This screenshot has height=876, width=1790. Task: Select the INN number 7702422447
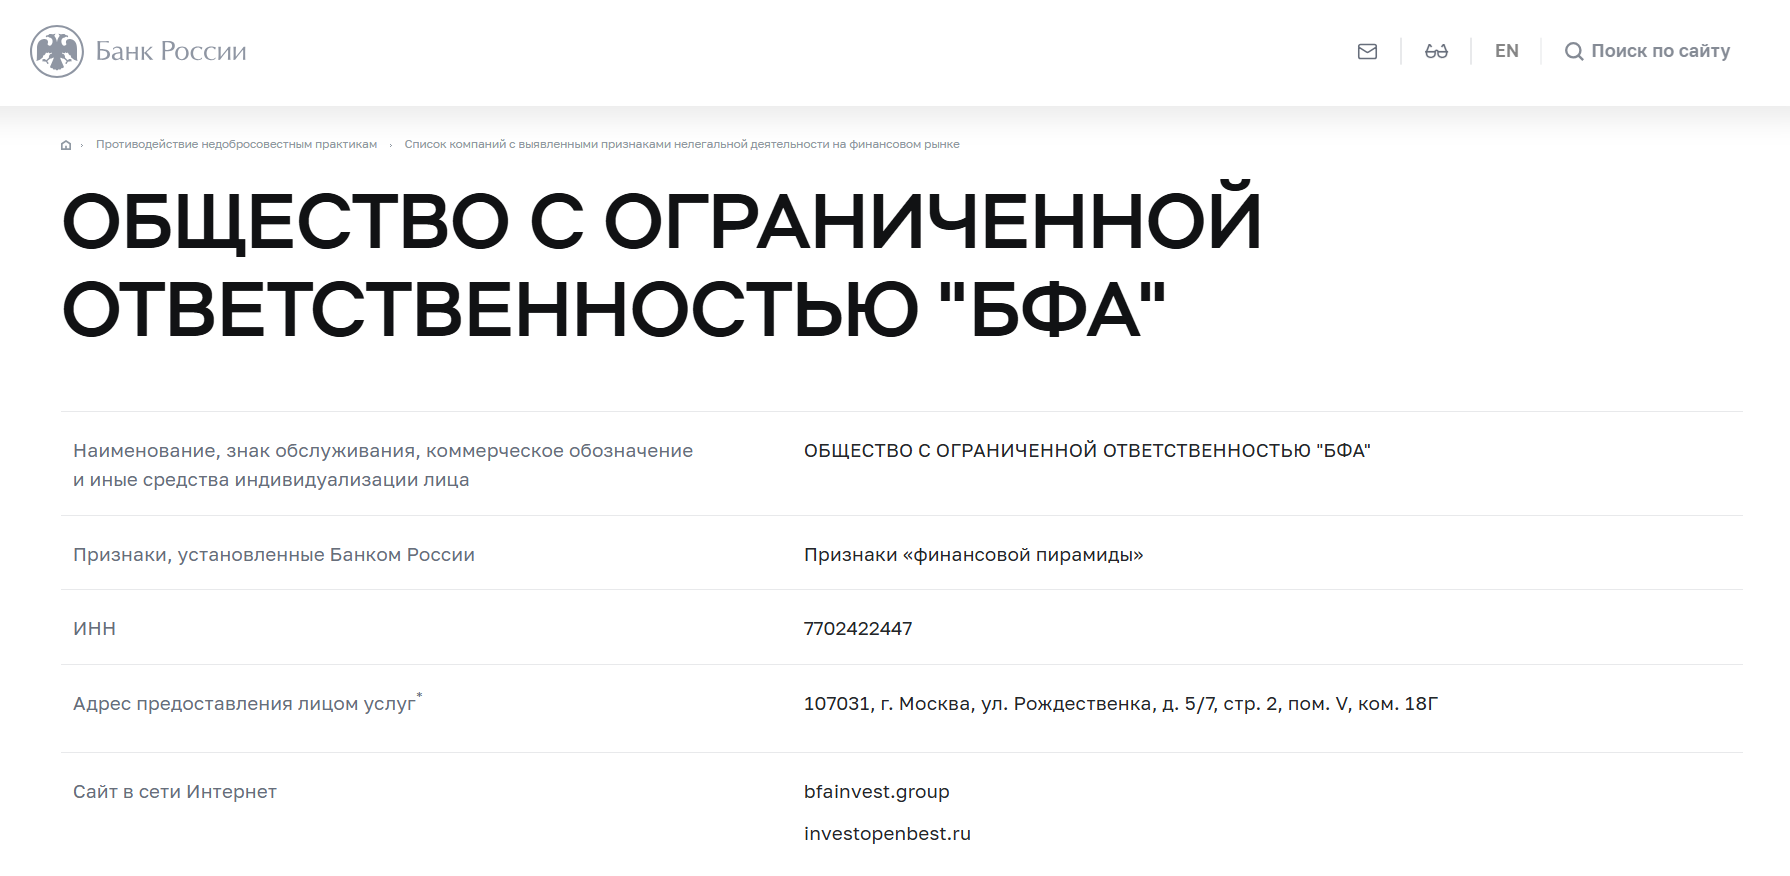tap(858, 629)
